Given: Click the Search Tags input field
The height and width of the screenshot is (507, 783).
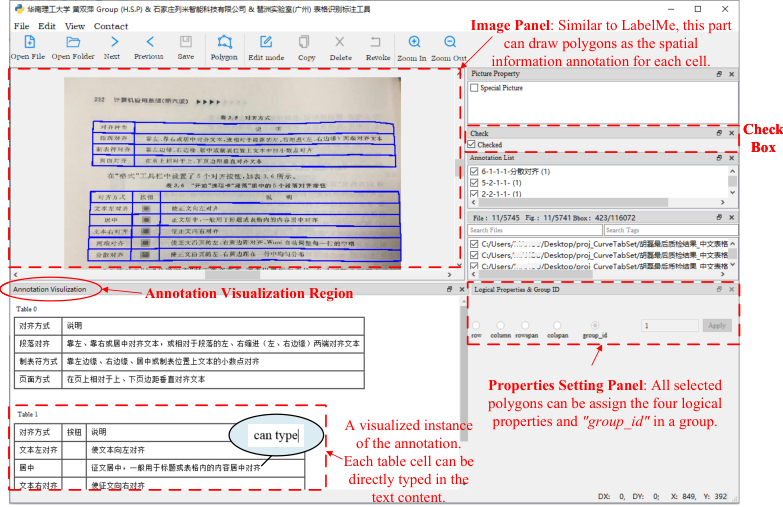Looking at the screenshot, I should pyautogui.click(x=671, y=230).
